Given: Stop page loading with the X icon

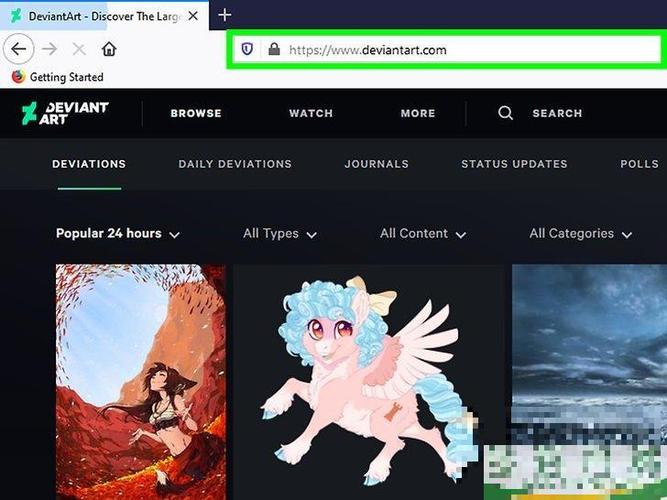Looking at the screenshot, I should 79,49.
